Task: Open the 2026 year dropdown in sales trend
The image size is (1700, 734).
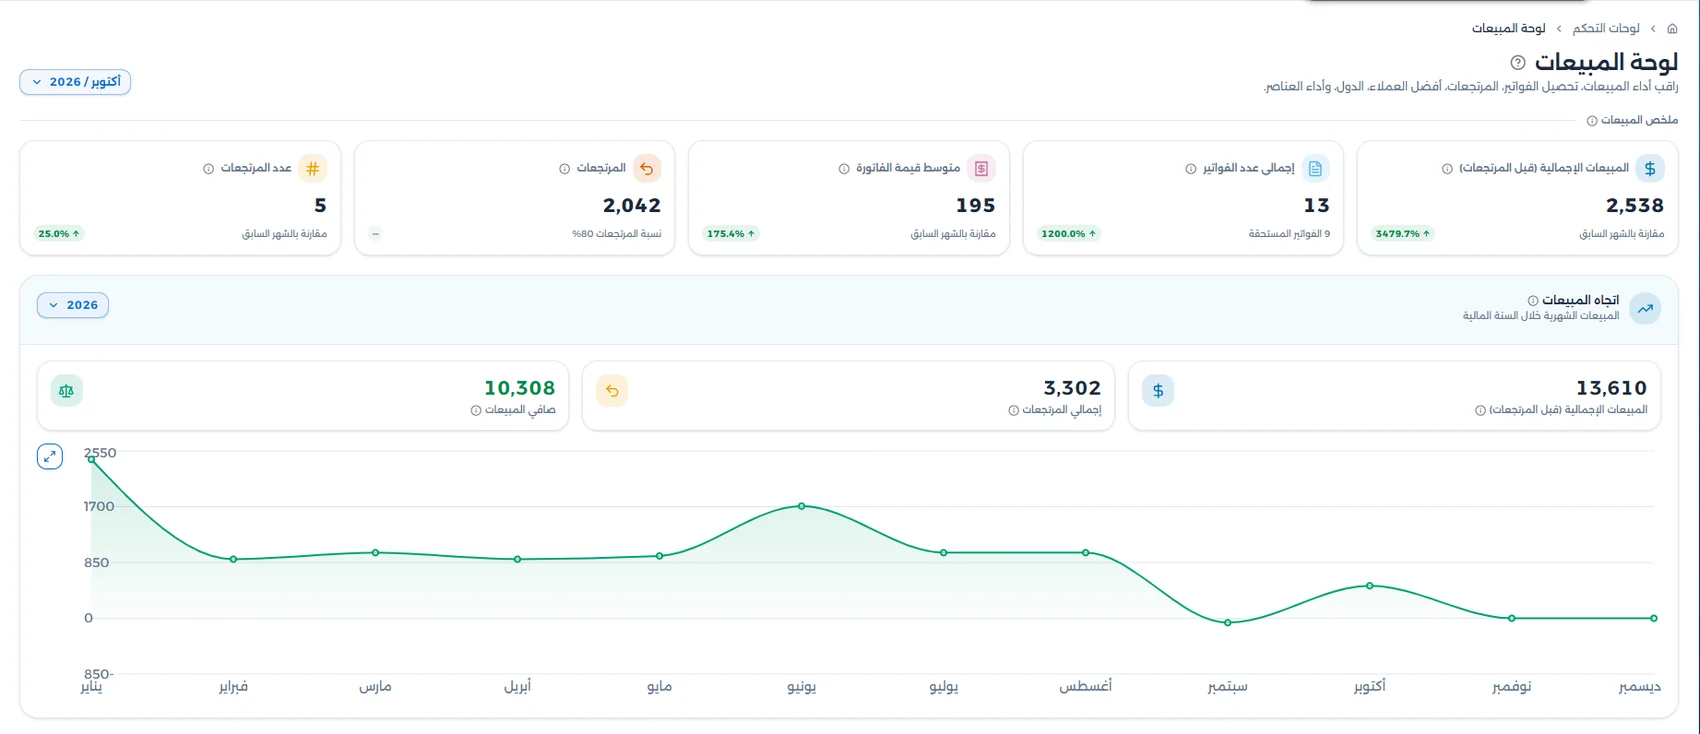Action: 73,305
